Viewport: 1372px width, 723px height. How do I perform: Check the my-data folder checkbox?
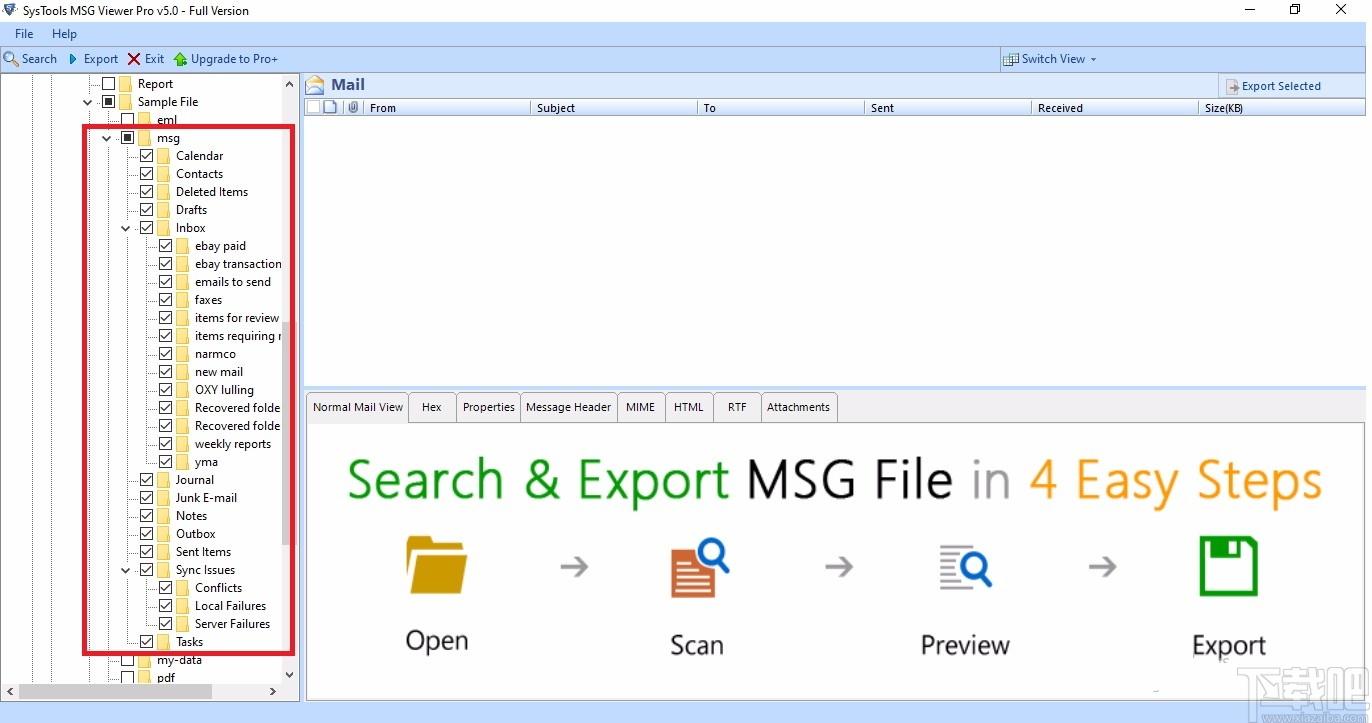pyautogui.click(x=128, y=660)
